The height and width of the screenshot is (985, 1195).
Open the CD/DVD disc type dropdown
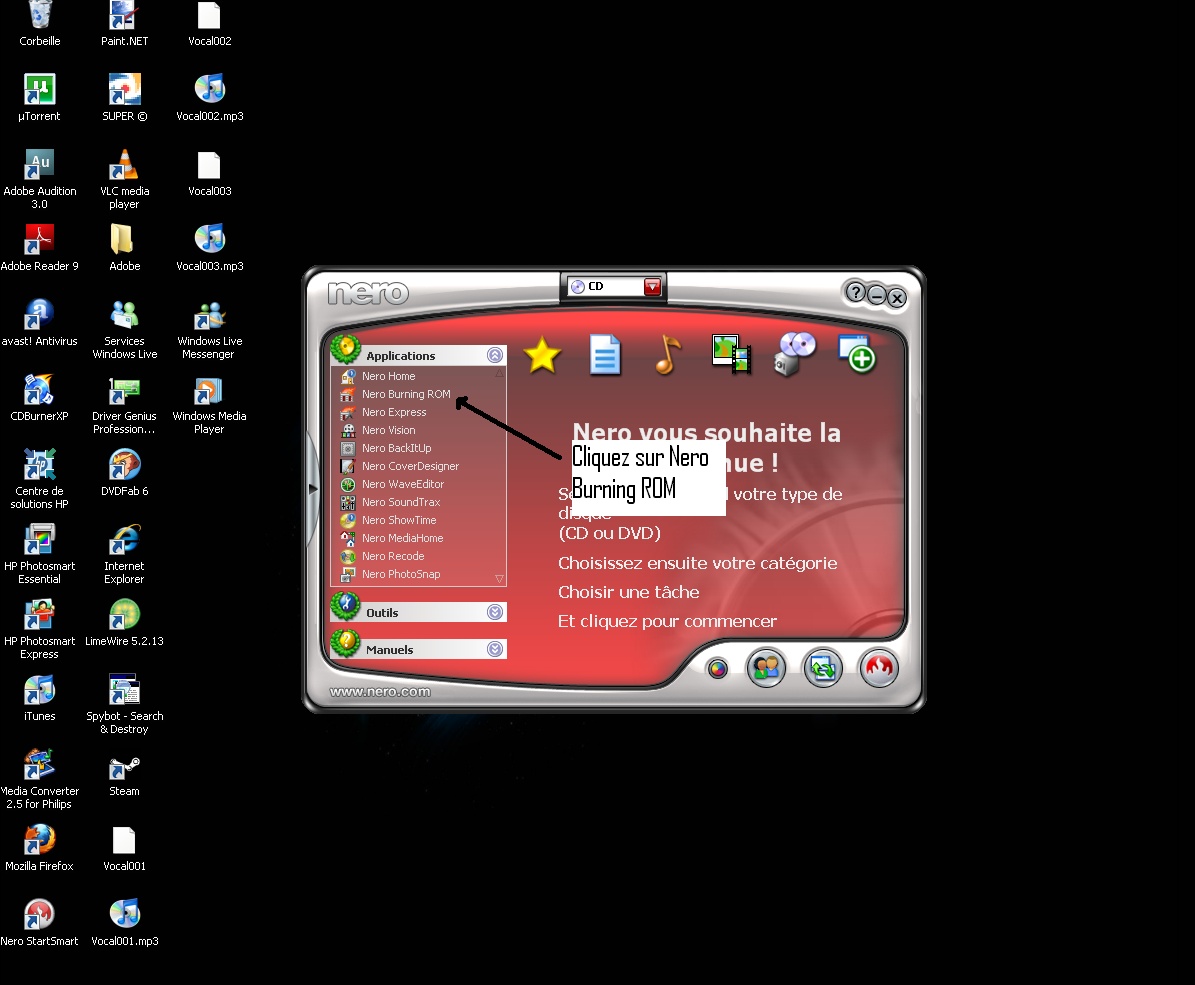coord(652,287)
